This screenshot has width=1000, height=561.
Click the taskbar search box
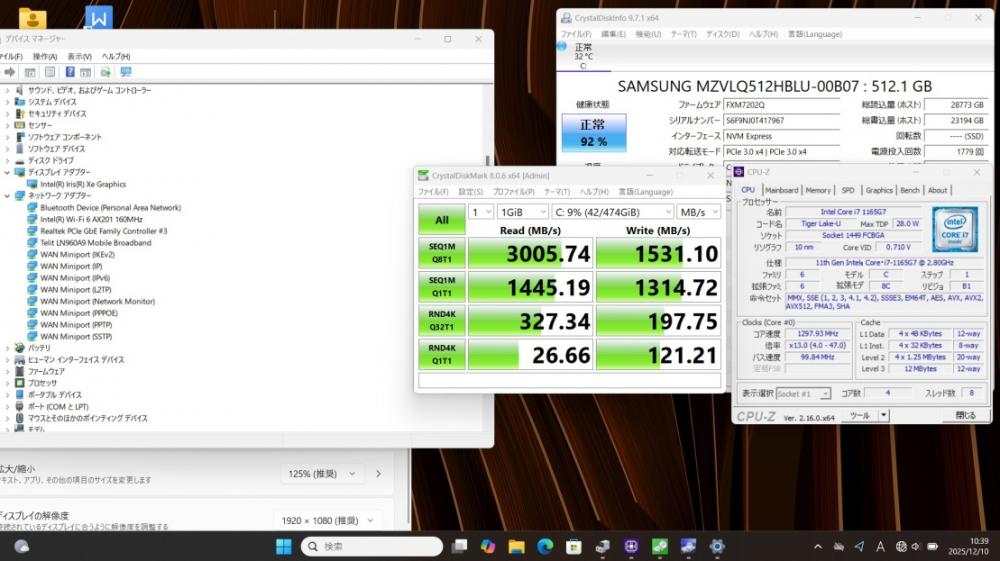372,546
